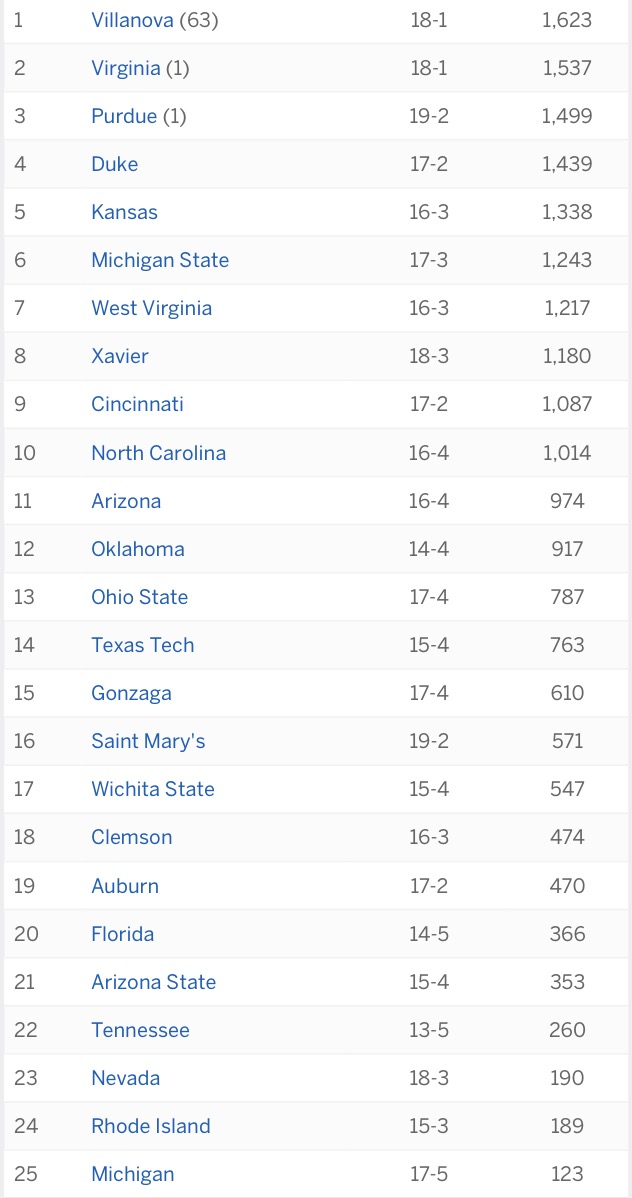
Task: Open the Cincinnati team page
Action: (x=137, y=404)
